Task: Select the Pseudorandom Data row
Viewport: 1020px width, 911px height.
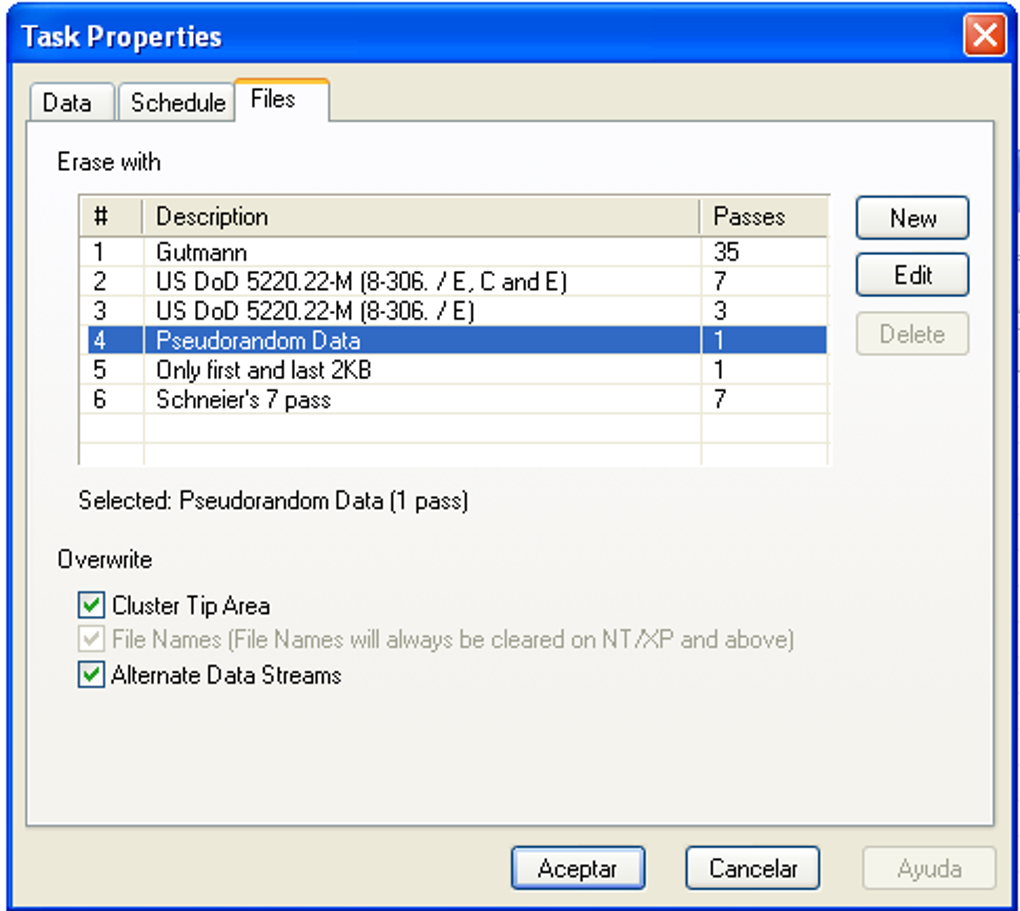Action: tap(453, 340)
